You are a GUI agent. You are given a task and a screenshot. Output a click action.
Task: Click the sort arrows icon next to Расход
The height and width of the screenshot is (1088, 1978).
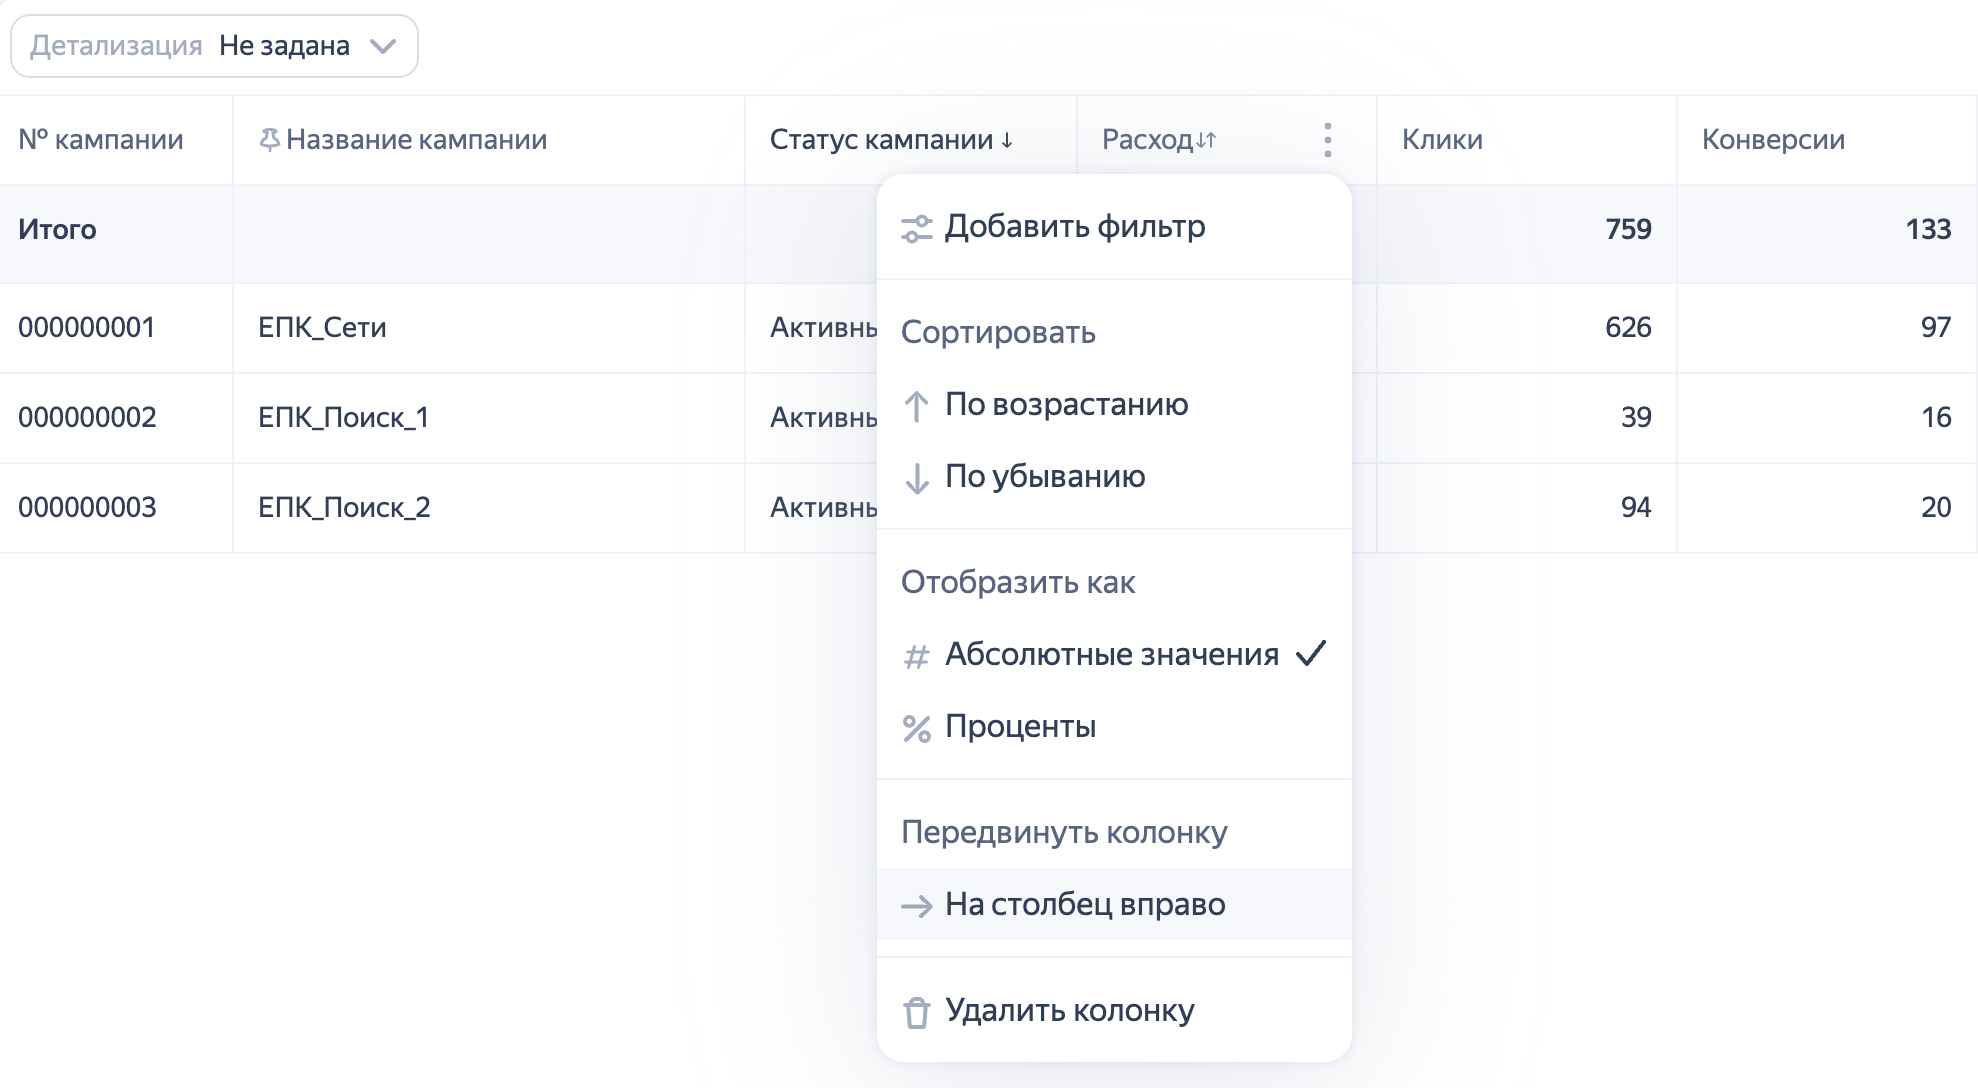point(1206,140)
